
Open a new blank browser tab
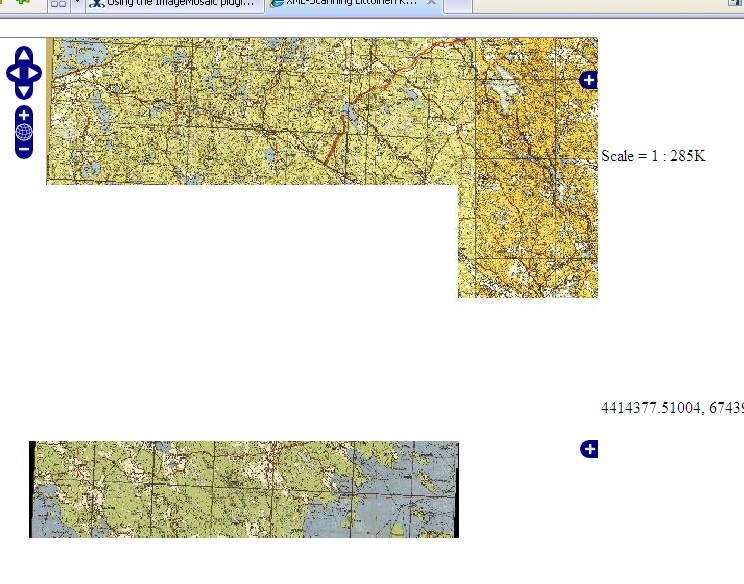(x=457, y=5)
